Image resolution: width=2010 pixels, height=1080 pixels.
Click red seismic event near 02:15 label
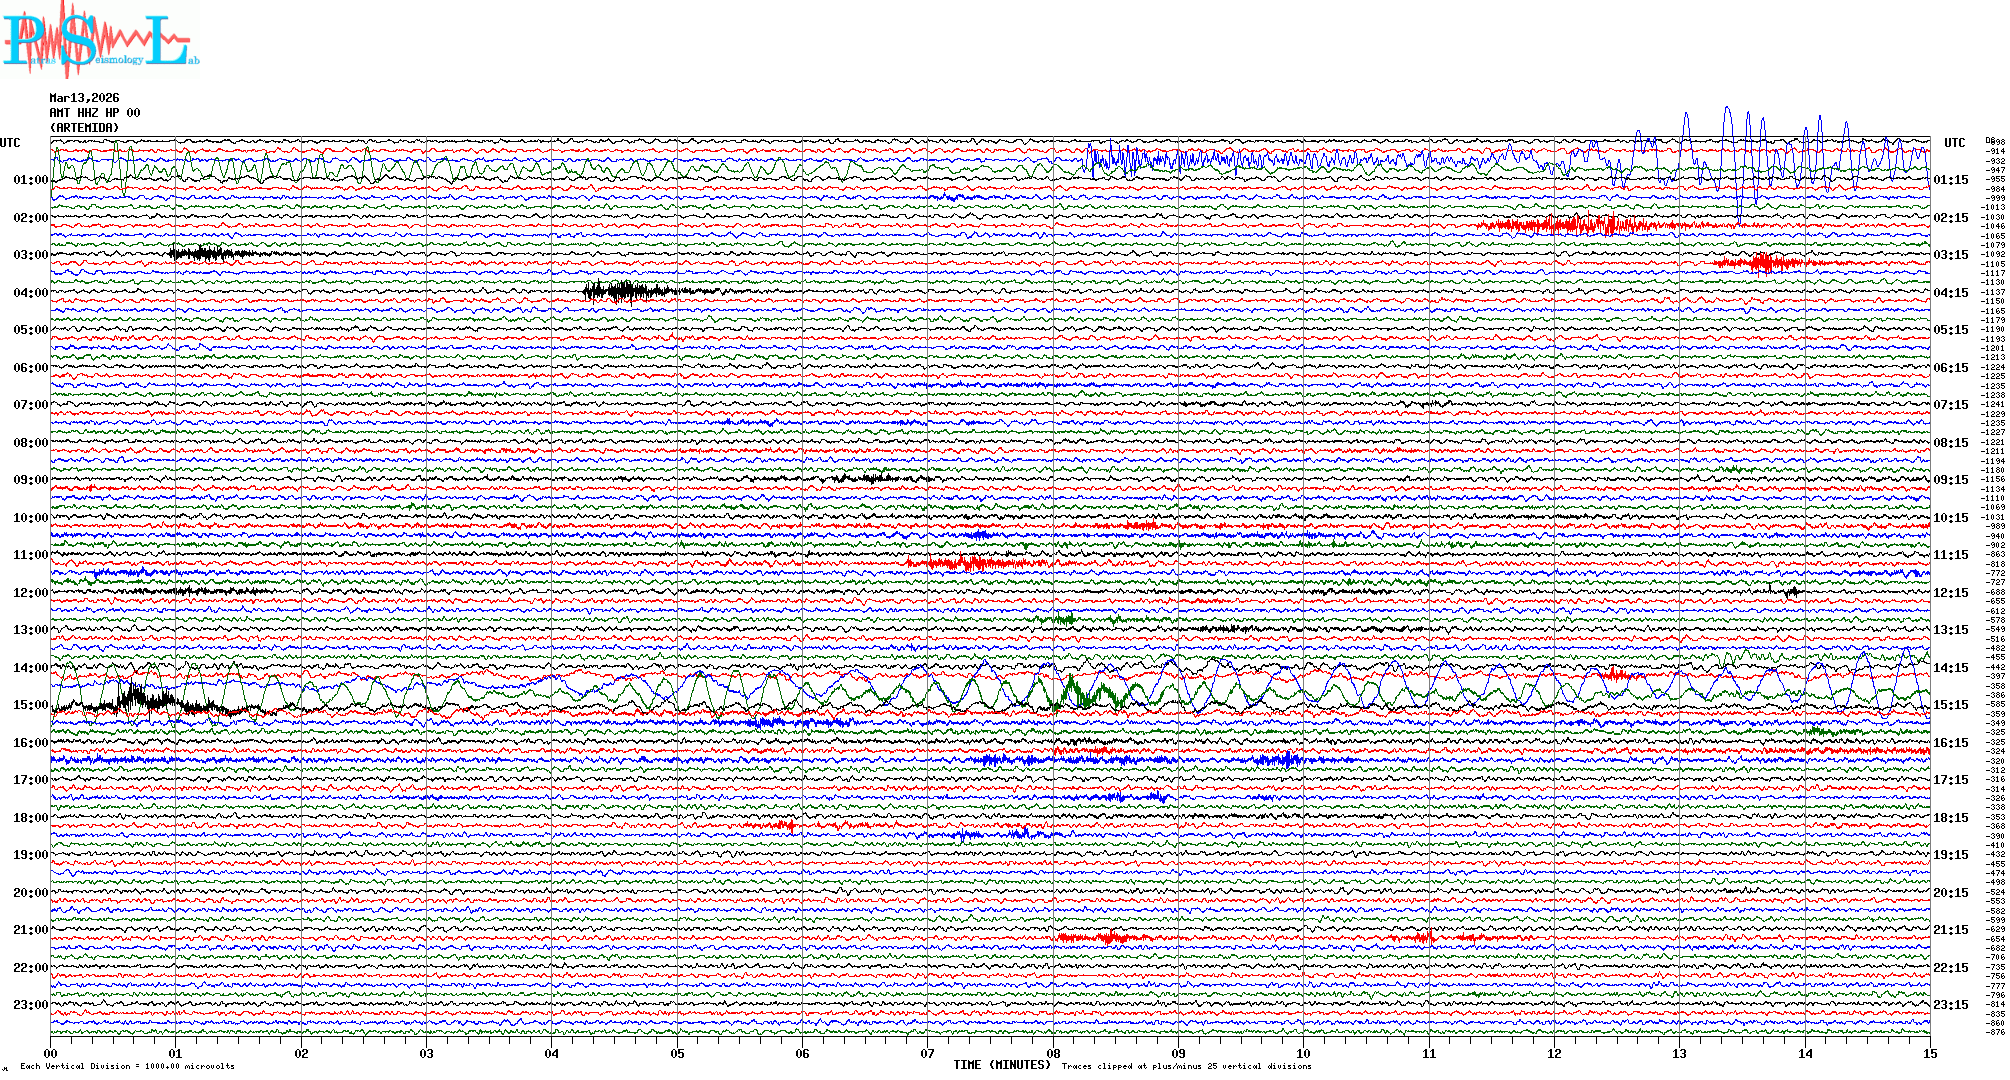(x=1590, y=225)
